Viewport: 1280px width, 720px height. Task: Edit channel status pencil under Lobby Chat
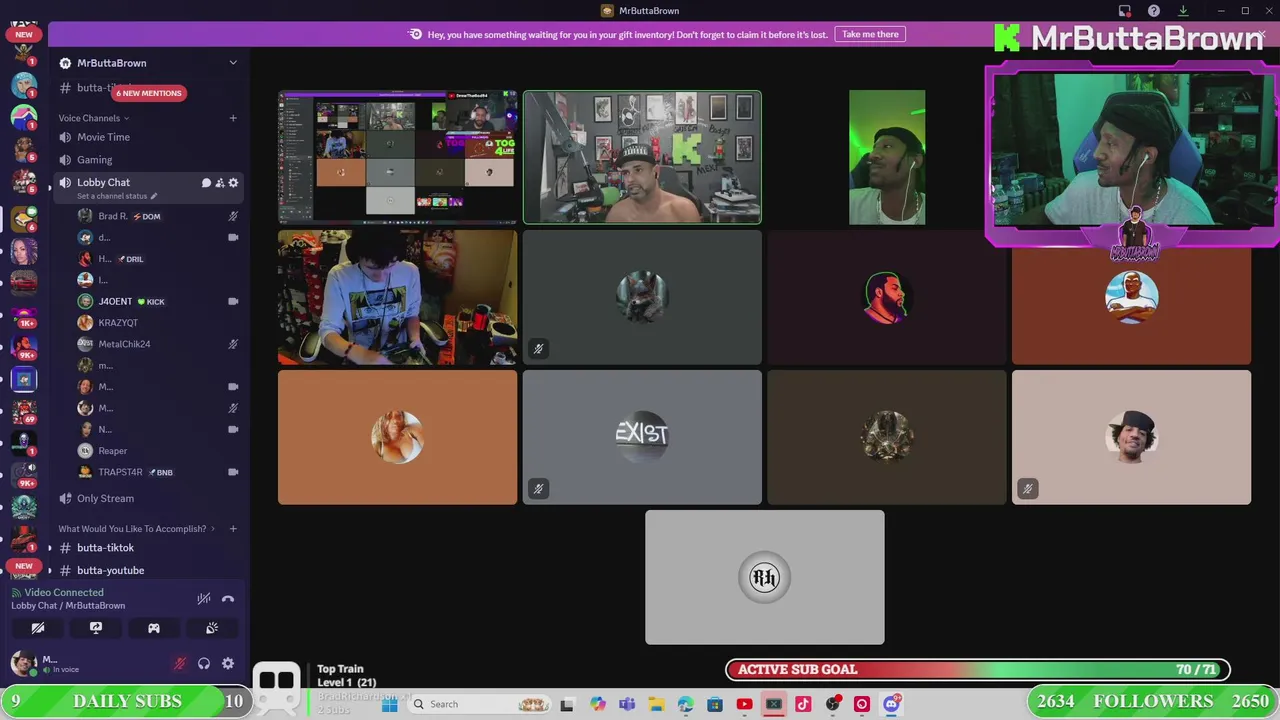(x=154, y=196)
